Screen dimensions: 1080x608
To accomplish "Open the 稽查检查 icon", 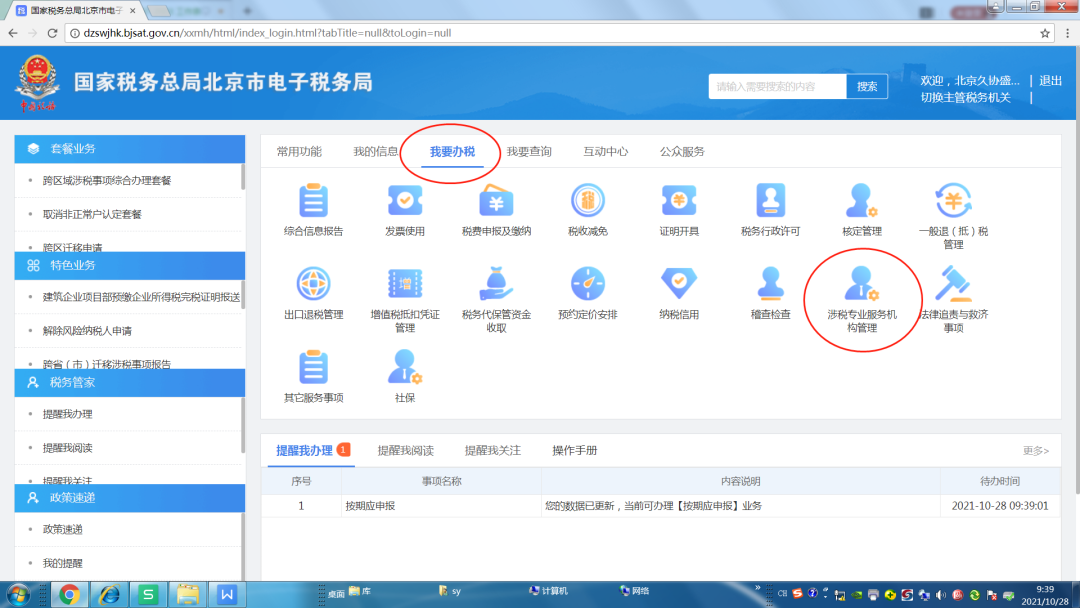I will coord(770,284).
